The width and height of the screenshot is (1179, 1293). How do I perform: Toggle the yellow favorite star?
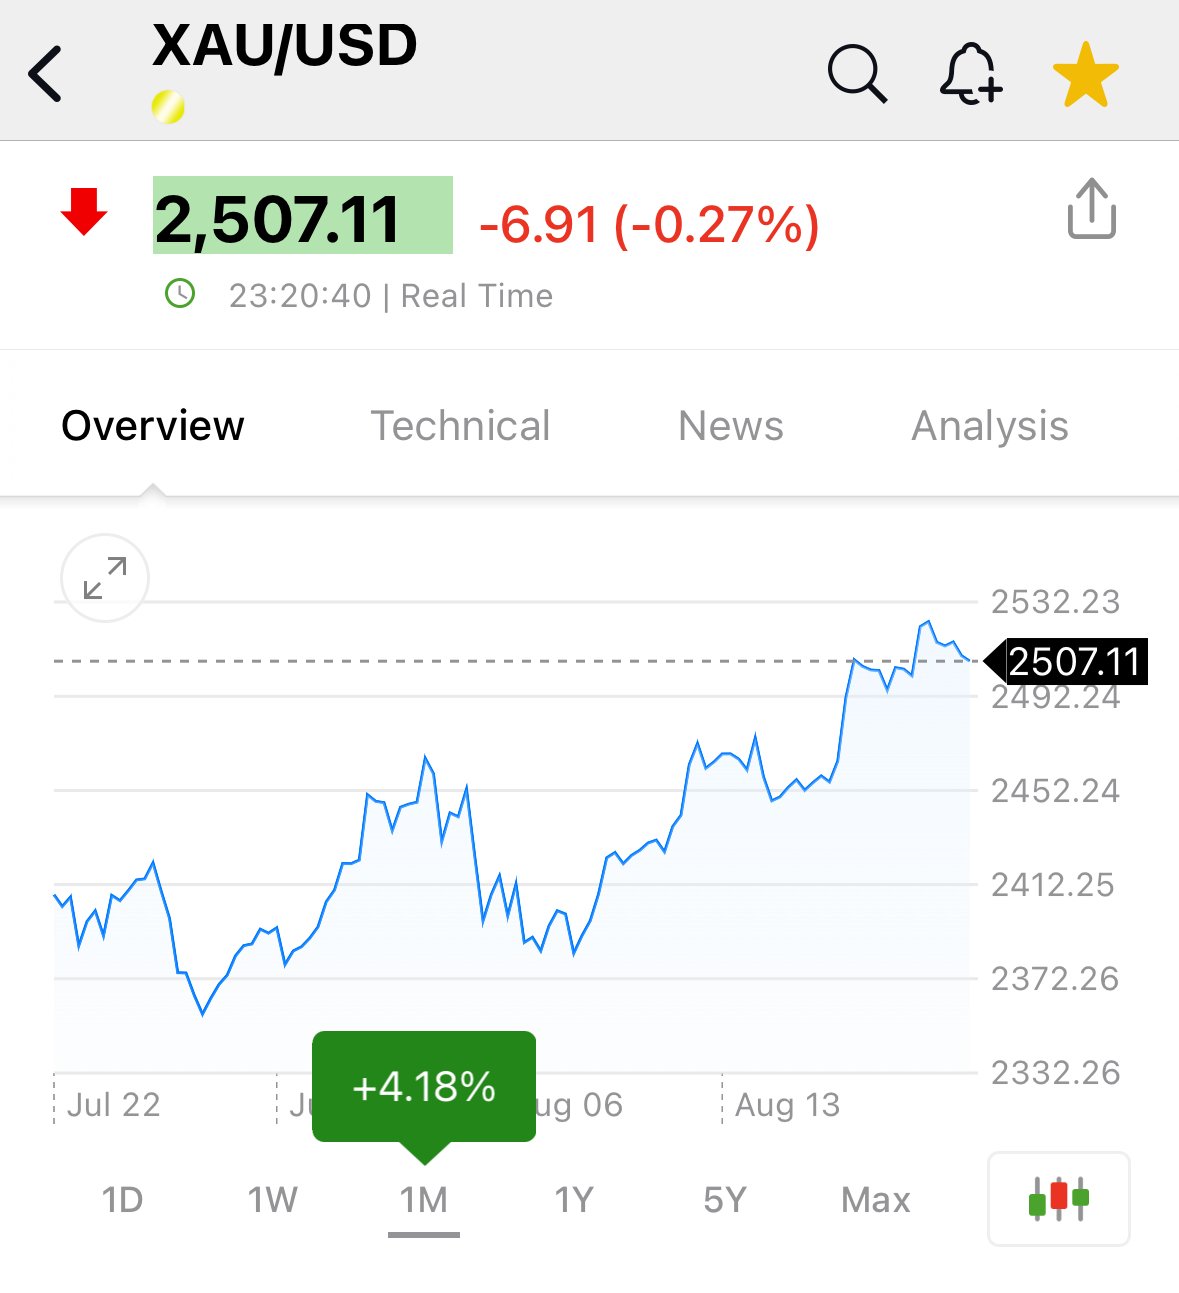[1086, 75]
